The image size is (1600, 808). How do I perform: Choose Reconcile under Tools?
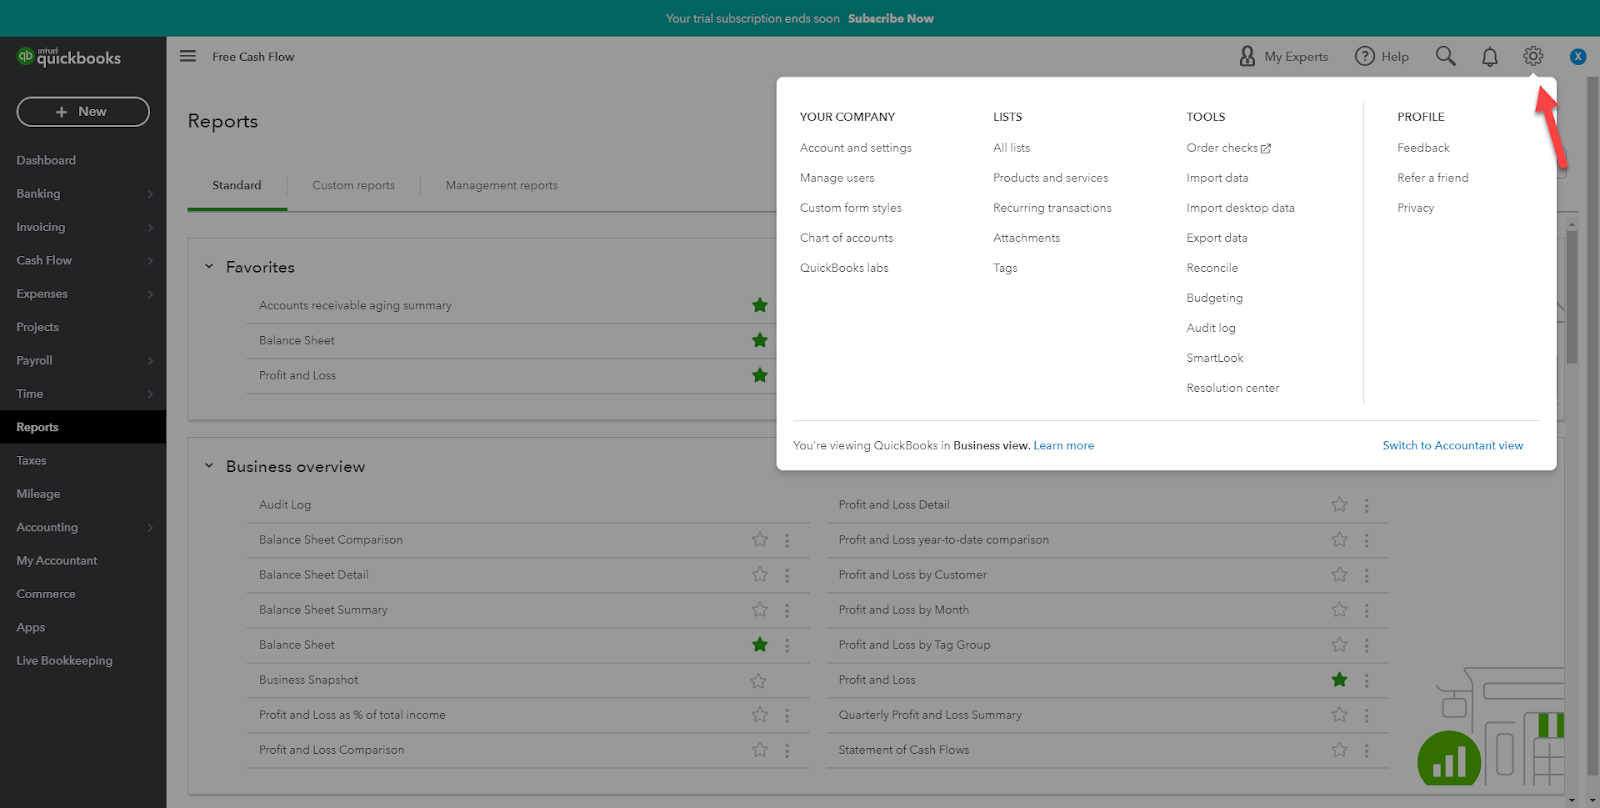pyautogui.click(x=1212, y=268)
